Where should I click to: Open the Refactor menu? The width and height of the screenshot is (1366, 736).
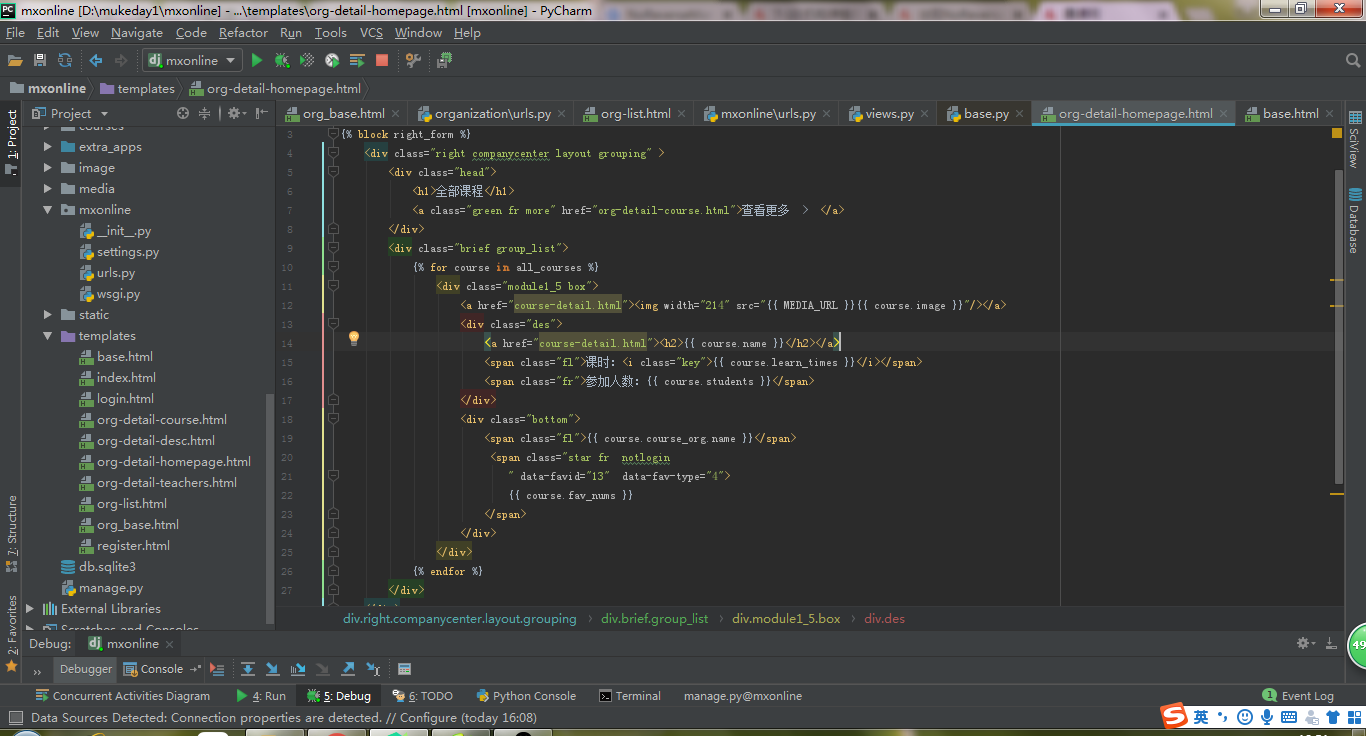coord(243,33)
